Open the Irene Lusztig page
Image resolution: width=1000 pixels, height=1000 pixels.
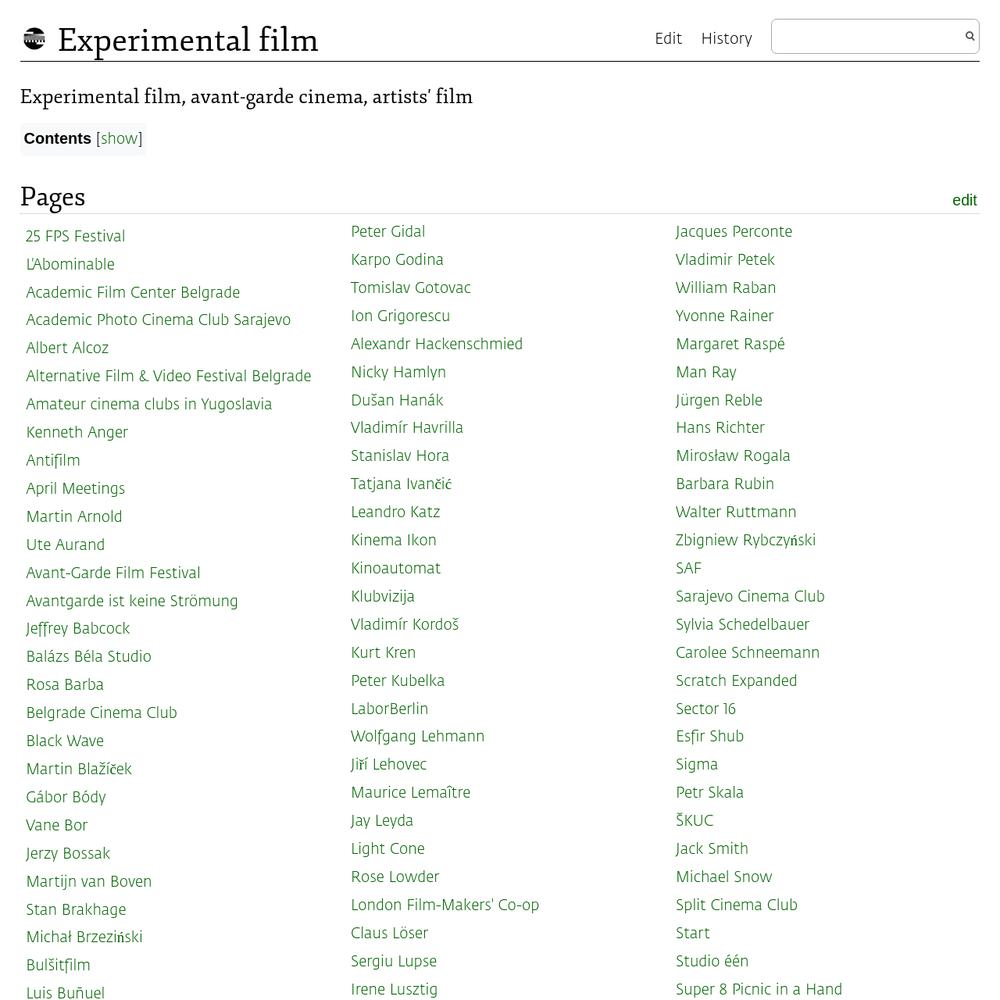[x=394, y=989]
